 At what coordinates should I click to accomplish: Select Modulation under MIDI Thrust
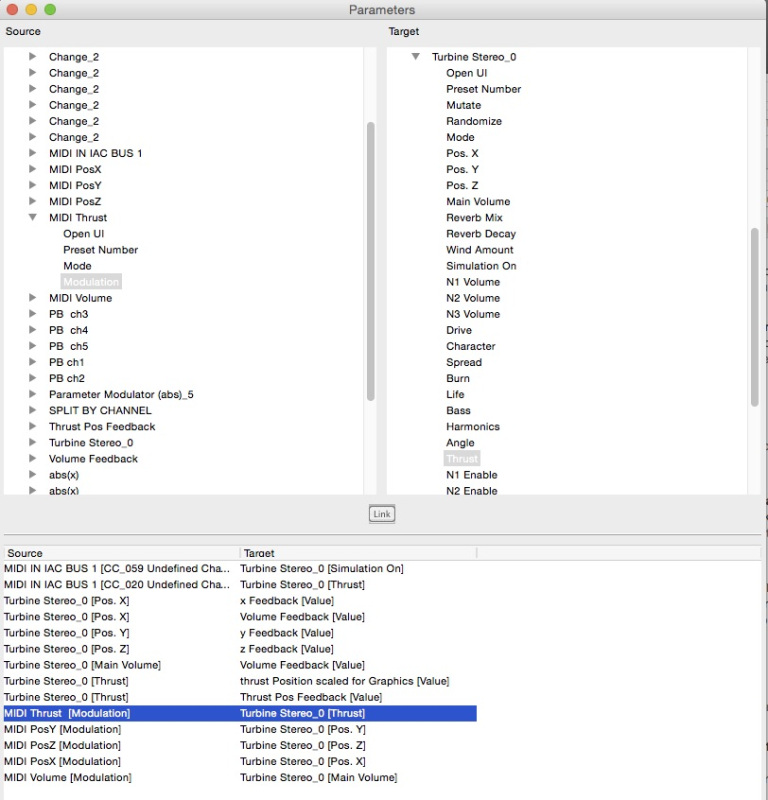91,282
